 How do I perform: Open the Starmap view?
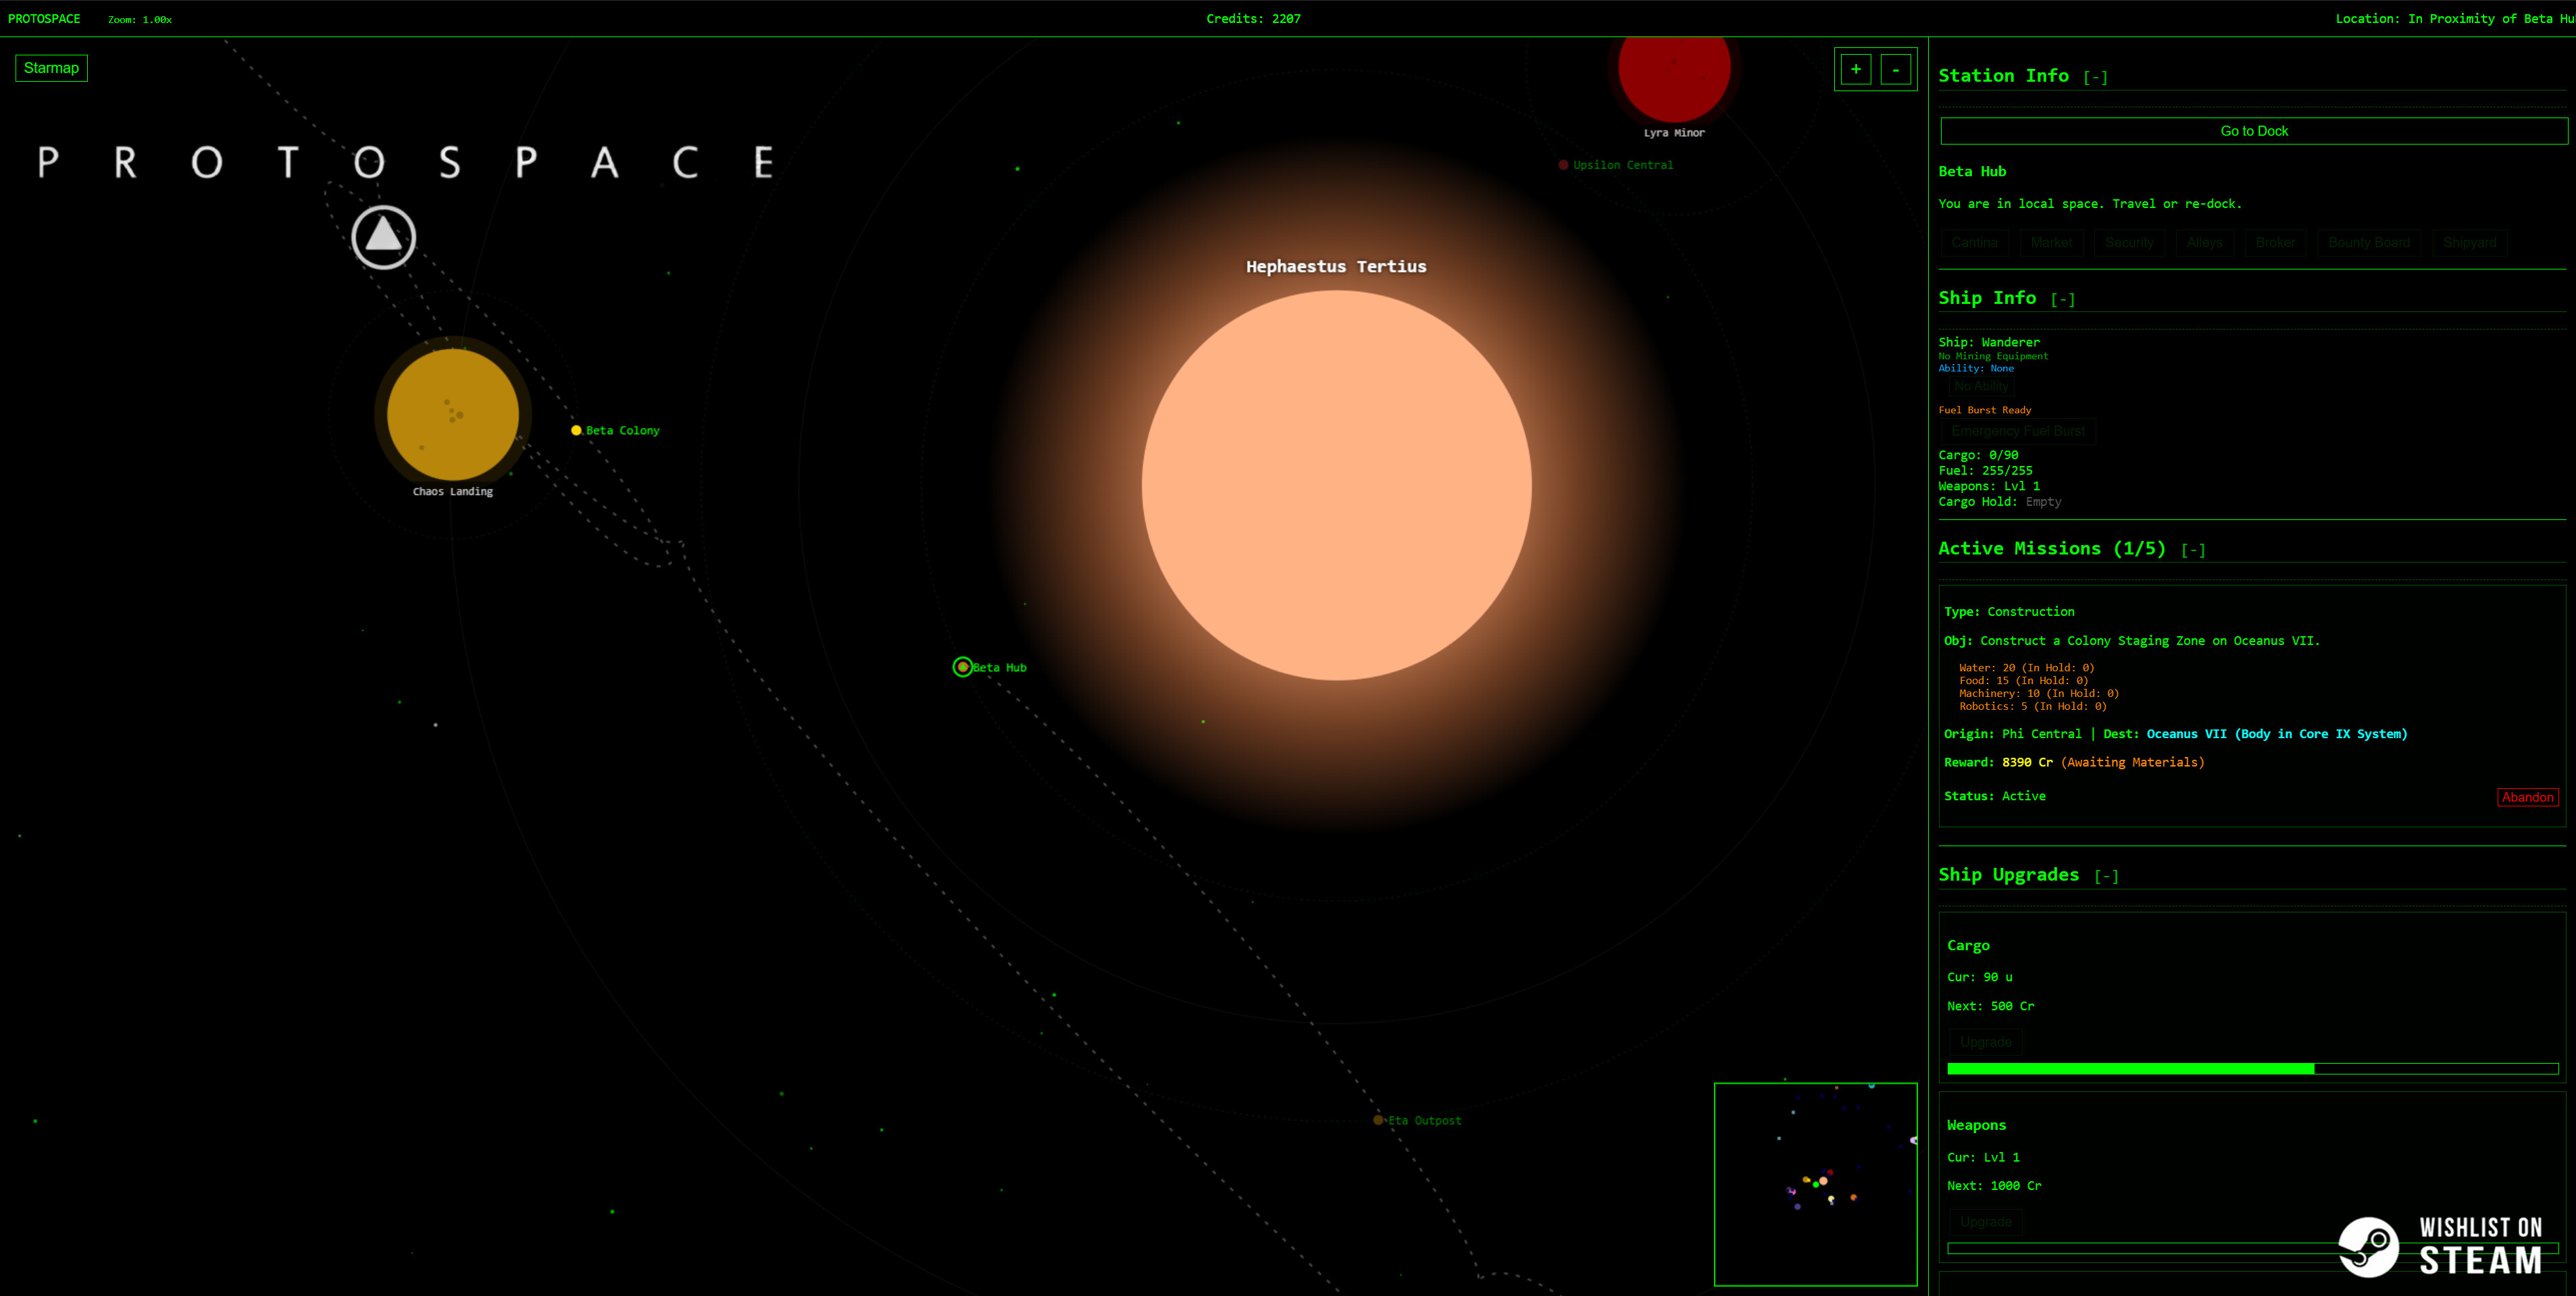[51, 68]
